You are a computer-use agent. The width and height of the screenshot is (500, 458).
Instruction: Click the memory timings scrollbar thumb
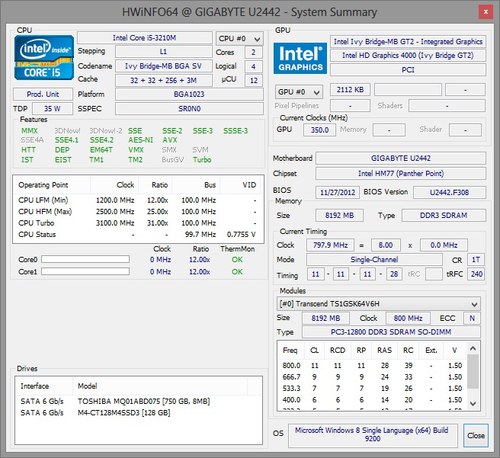point(473,371)
